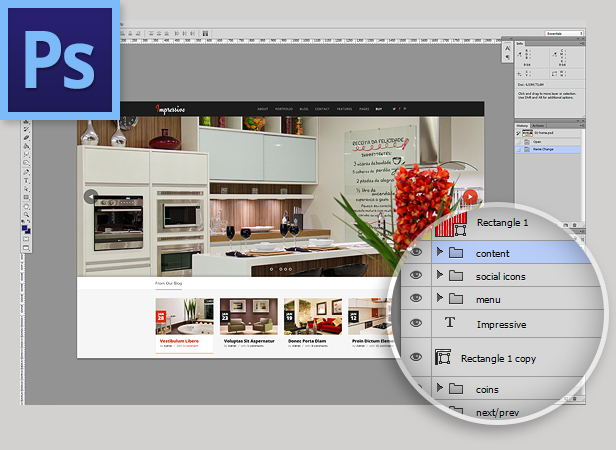Select the Type tool in the toolbox
This screenshot has height=450, width=616.
26,180
